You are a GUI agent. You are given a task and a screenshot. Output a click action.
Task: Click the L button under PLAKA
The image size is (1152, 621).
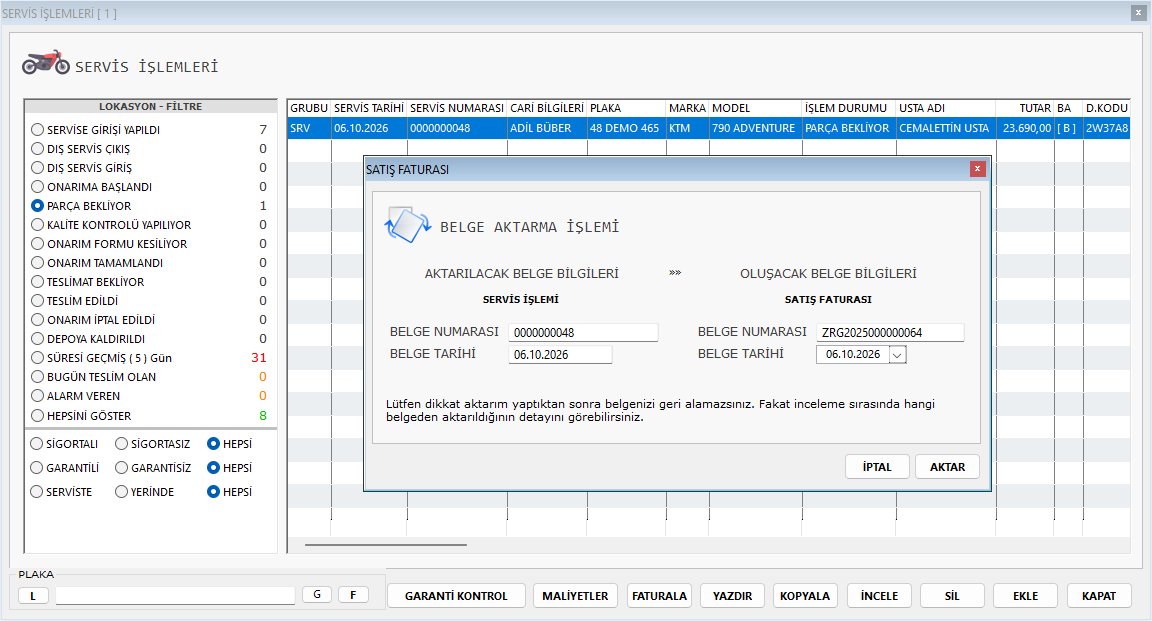tap(33, 596)
